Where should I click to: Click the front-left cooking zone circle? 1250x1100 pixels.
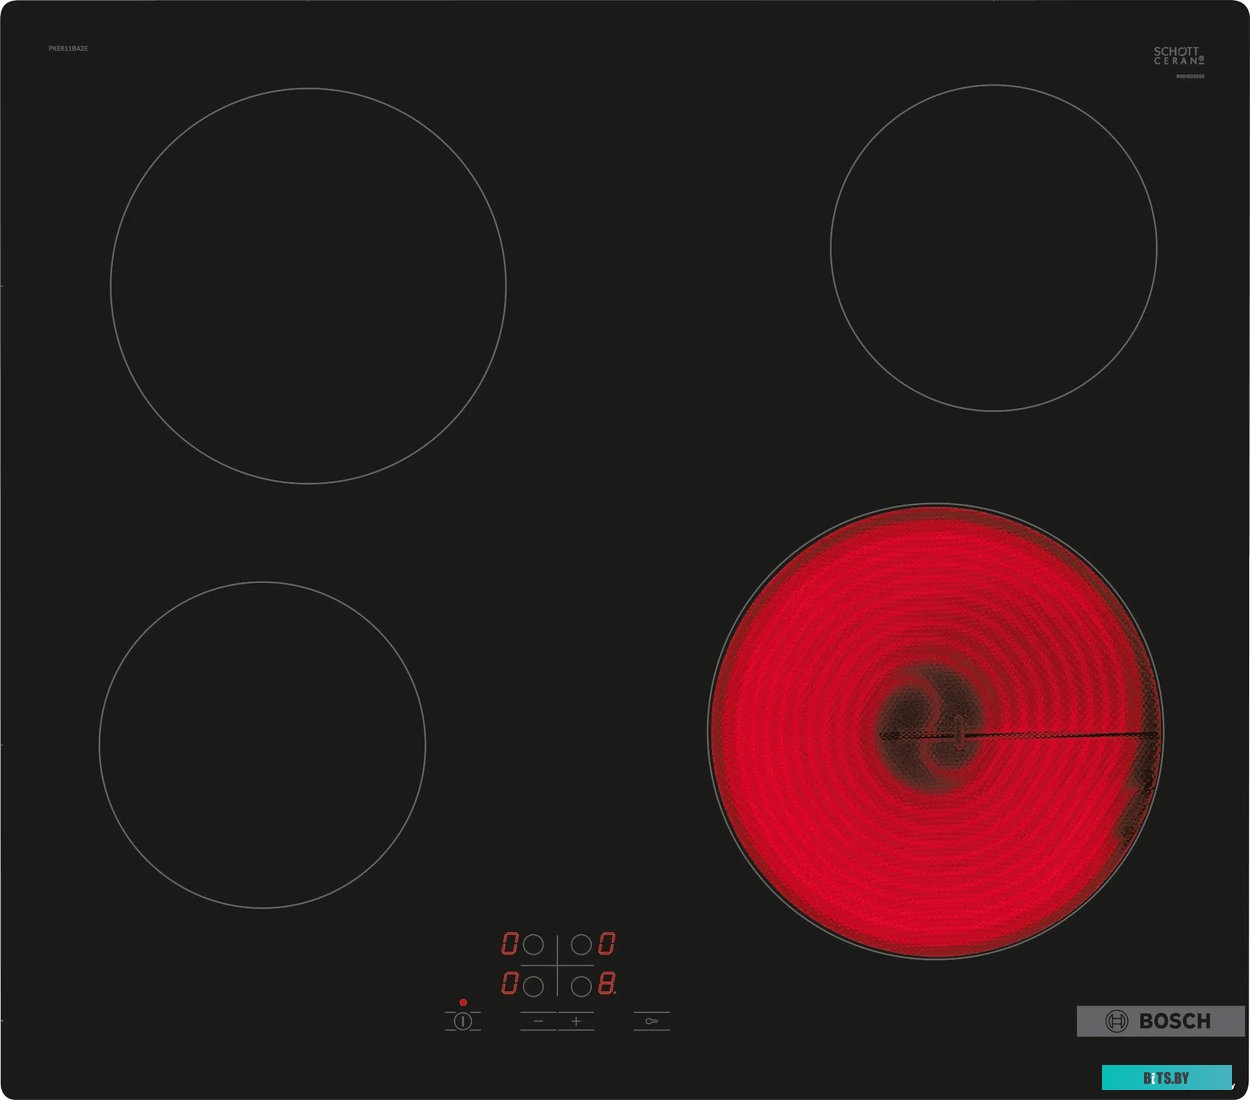[262, 745]
